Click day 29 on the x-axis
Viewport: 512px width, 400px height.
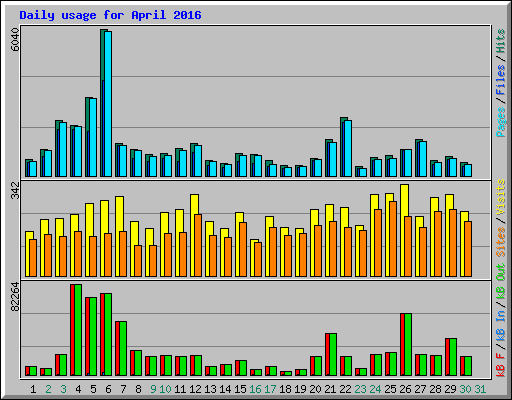450,389
